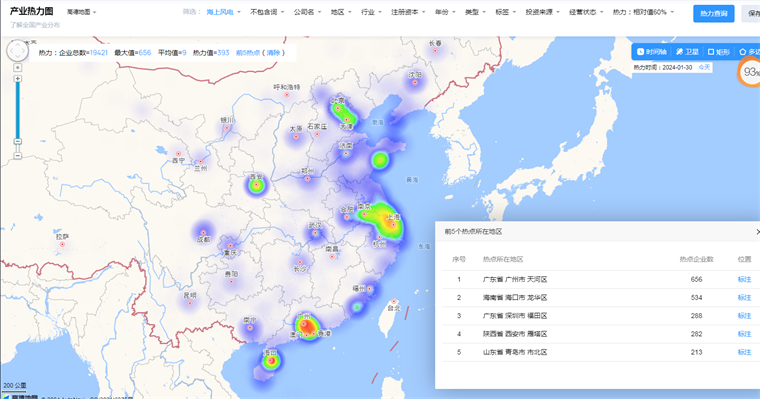Screen dimensions: 760x399
Task: Click the 南宁 city marker
Action: (250, 328)
